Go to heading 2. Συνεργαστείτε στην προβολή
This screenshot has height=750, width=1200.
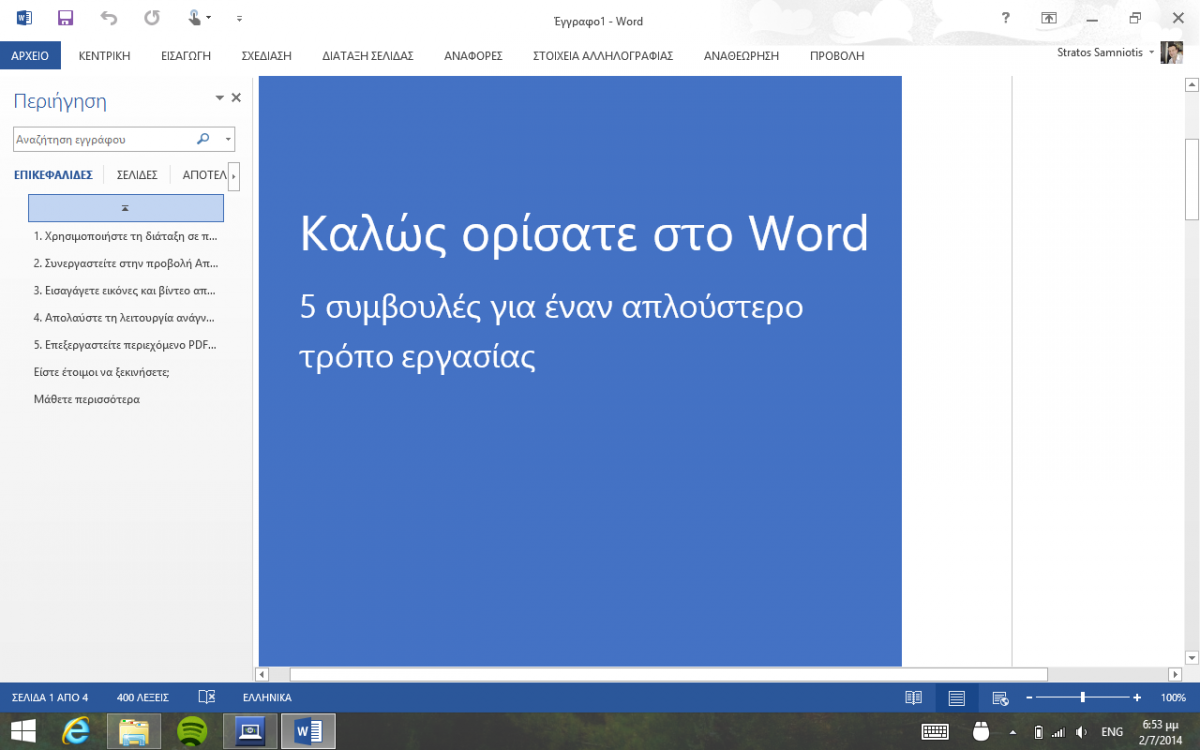pyautogui.click(x=125, y=264)
